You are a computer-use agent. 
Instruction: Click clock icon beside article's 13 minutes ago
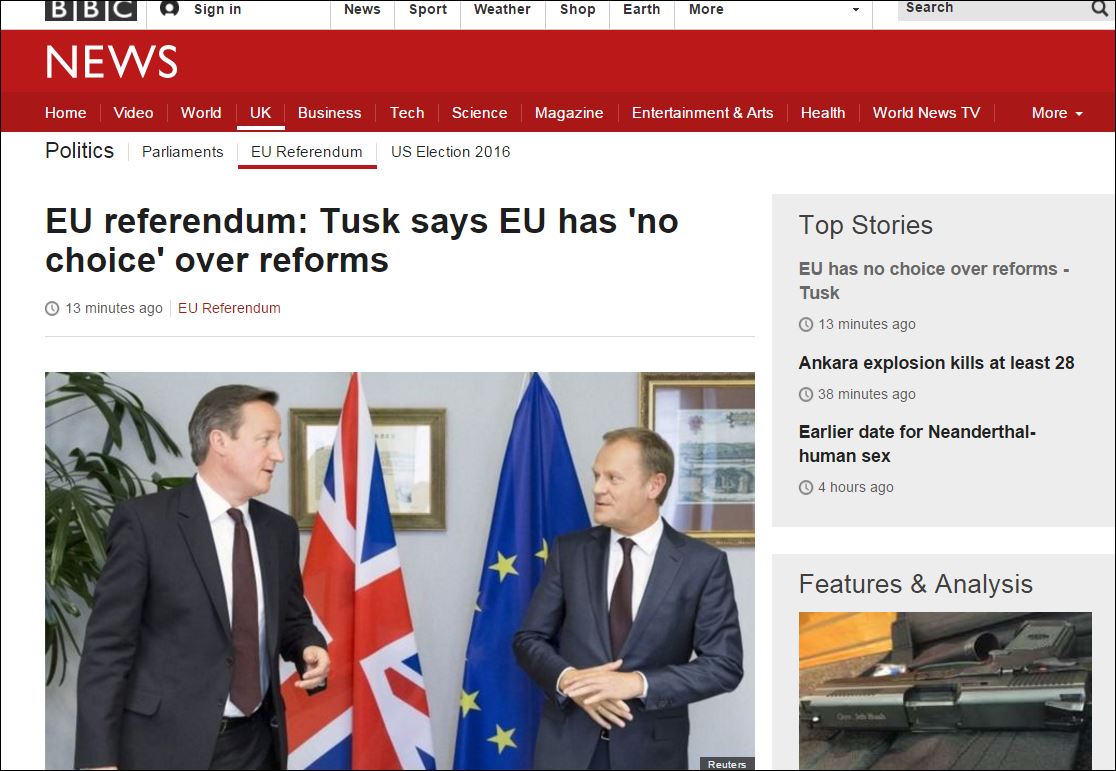52,308
